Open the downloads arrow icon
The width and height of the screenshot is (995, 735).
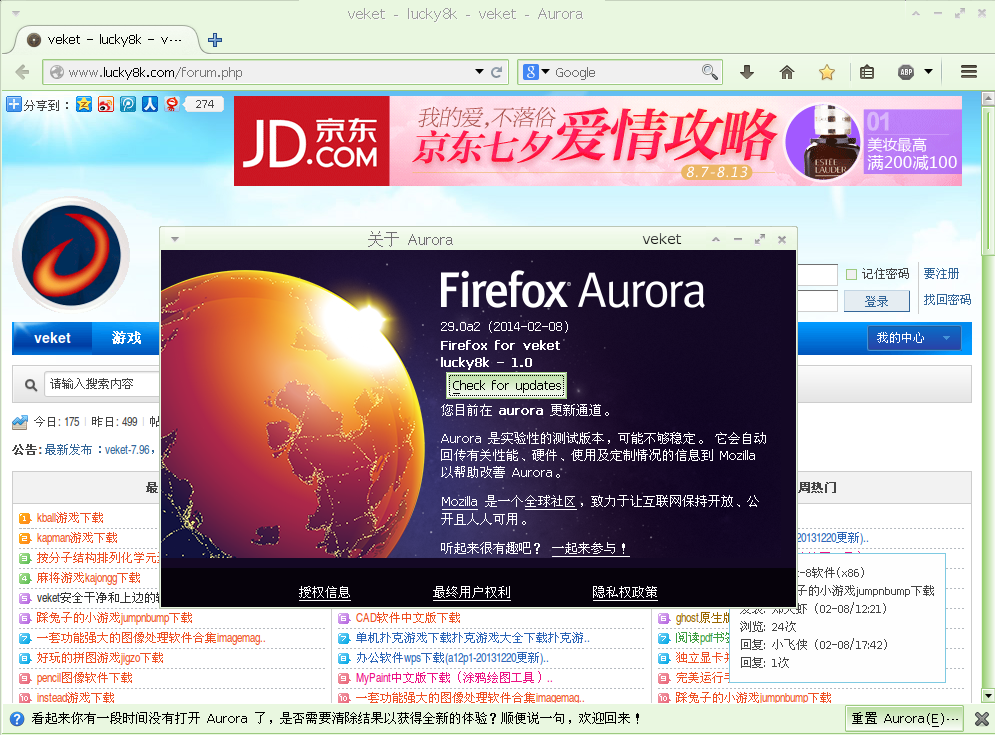coord(748,72)
